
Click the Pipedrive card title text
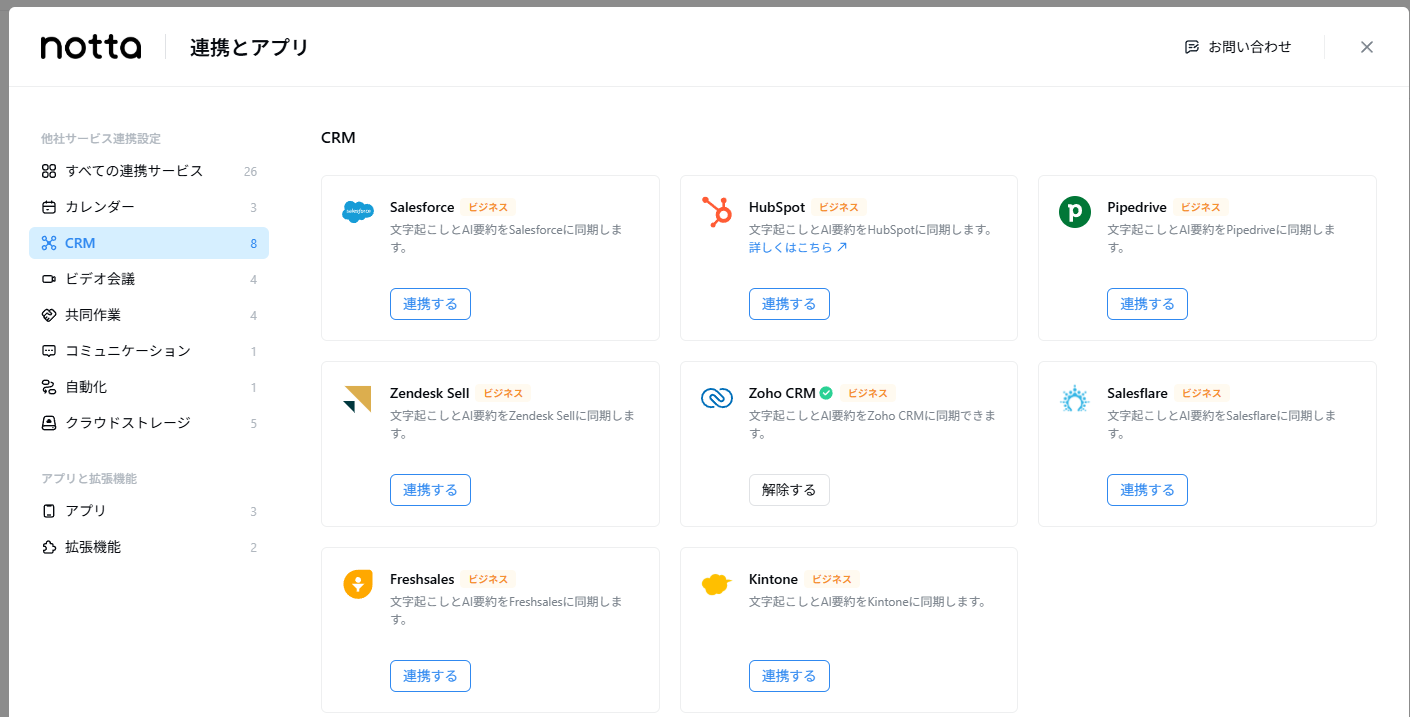[1137, 207]
